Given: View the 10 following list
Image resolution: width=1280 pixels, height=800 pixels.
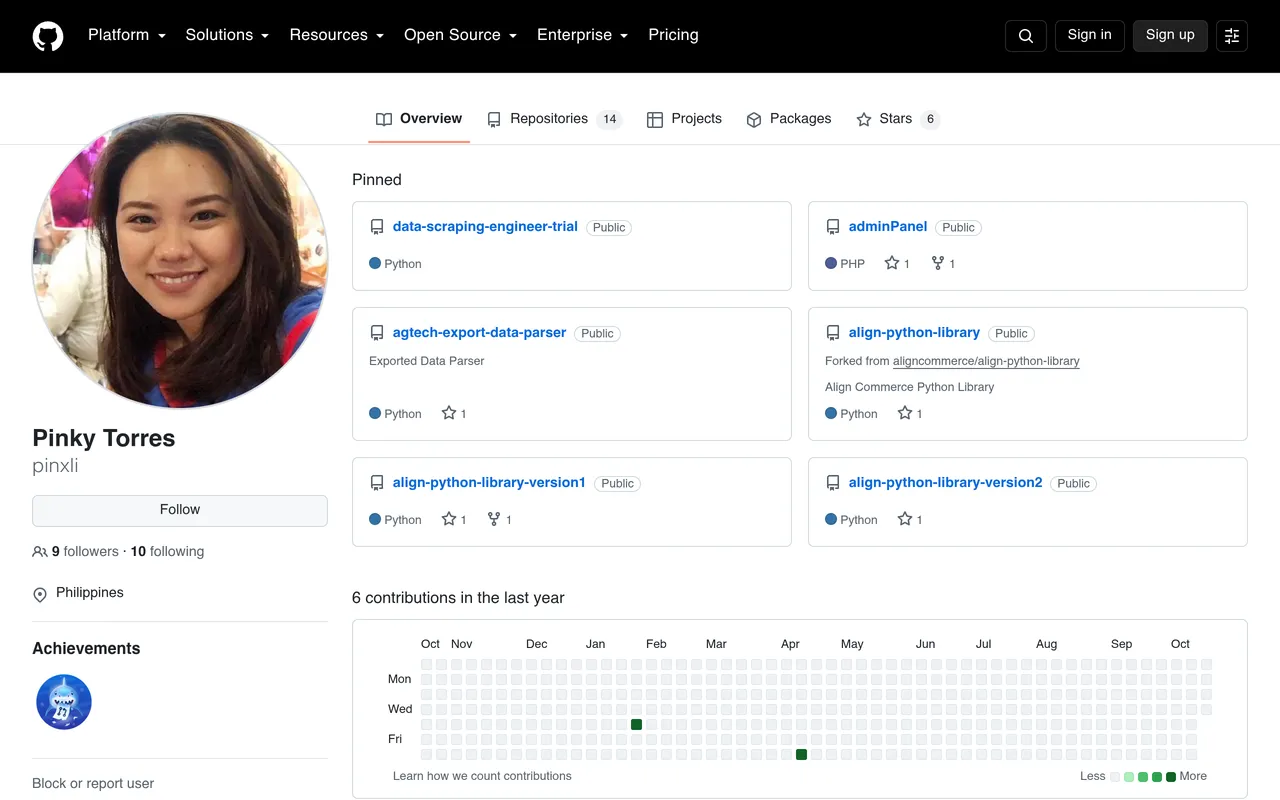Looking at the screenshot, I should click(x=167, y=552).
